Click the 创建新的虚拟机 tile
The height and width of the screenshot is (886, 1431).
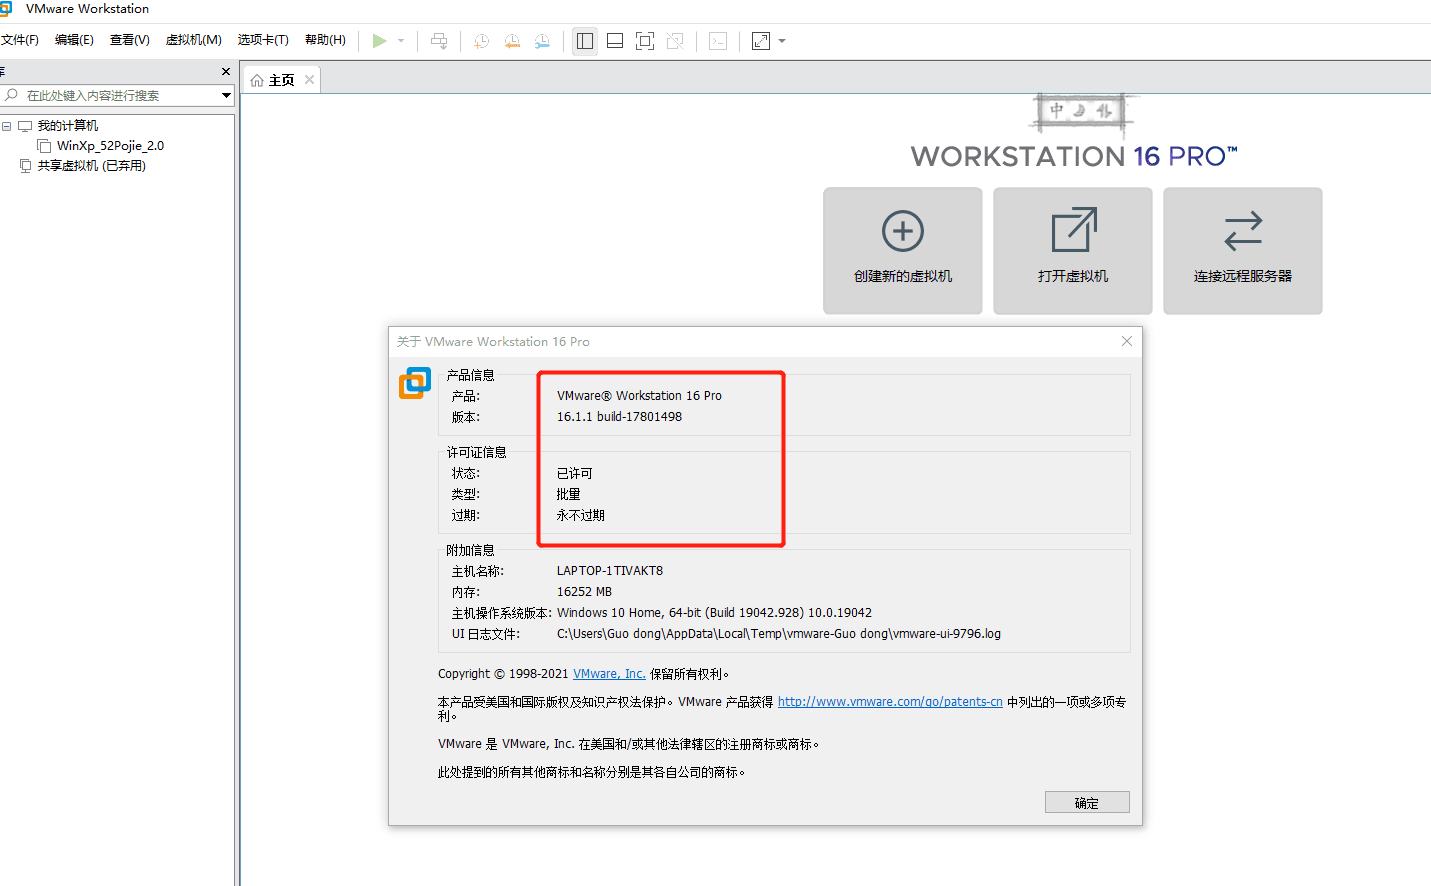[903, 251]
